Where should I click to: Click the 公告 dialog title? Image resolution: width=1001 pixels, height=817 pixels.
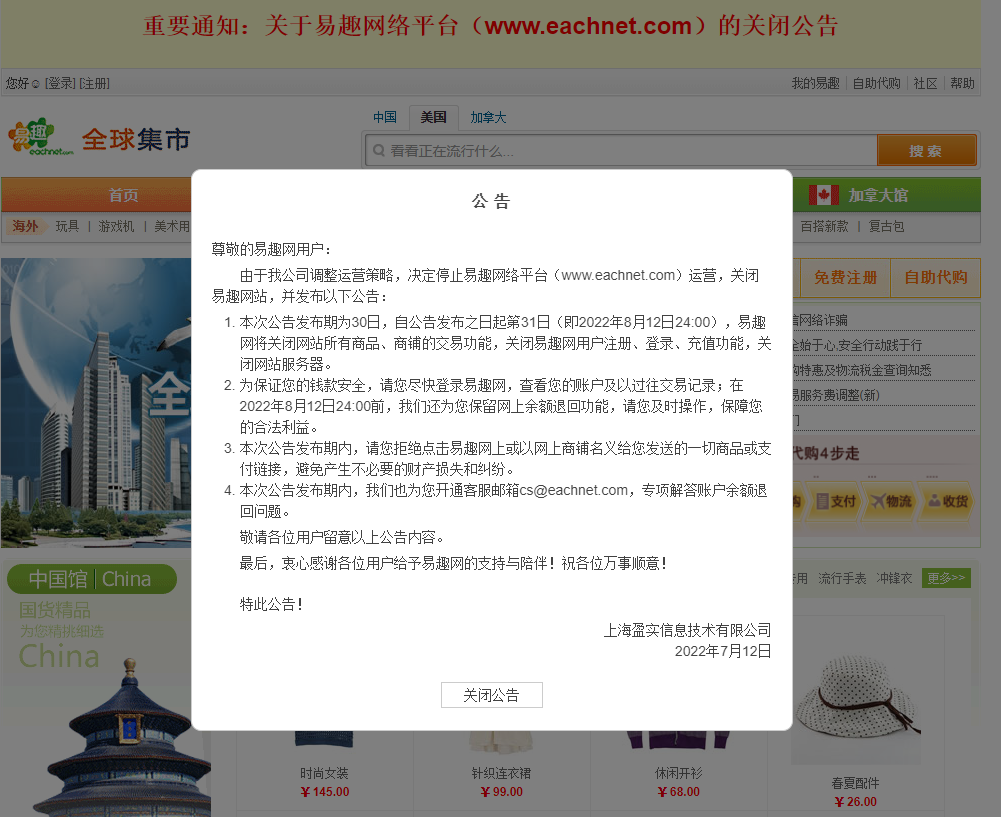pyautogui.click(x=491, y=202)
